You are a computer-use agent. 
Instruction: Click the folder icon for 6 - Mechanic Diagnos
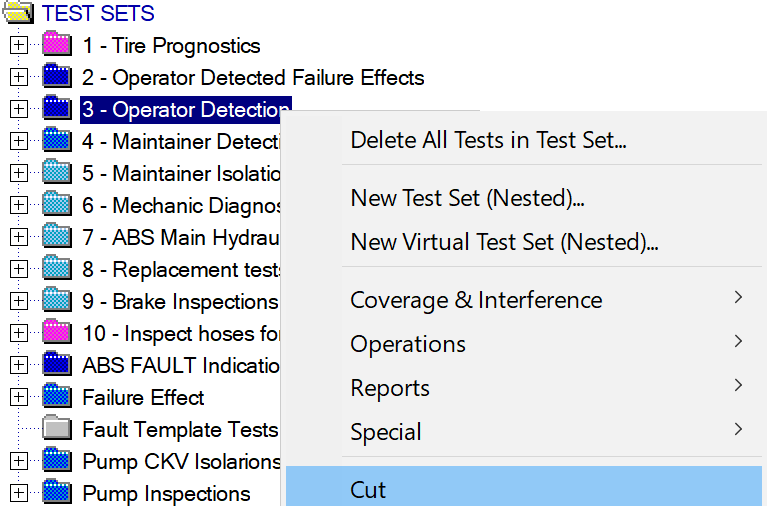point(57,204)
